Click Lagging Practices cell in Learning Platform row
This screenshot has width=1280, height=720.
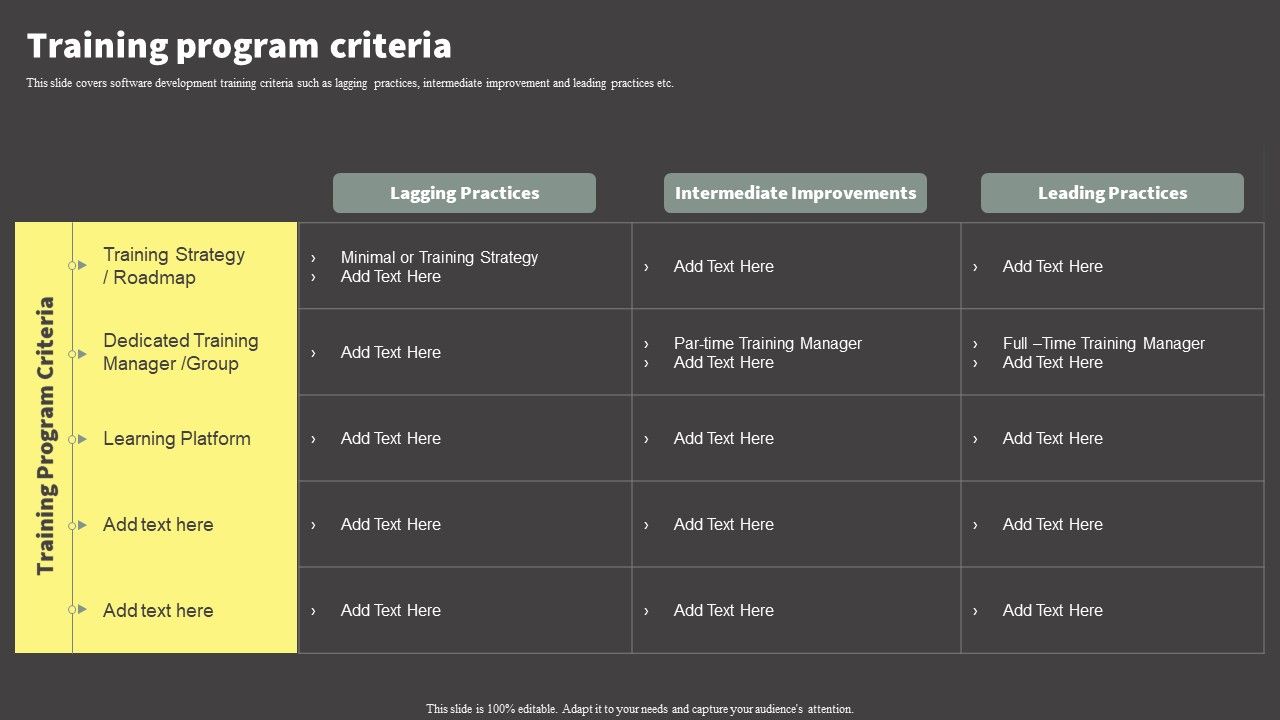(x=465, y=438)
